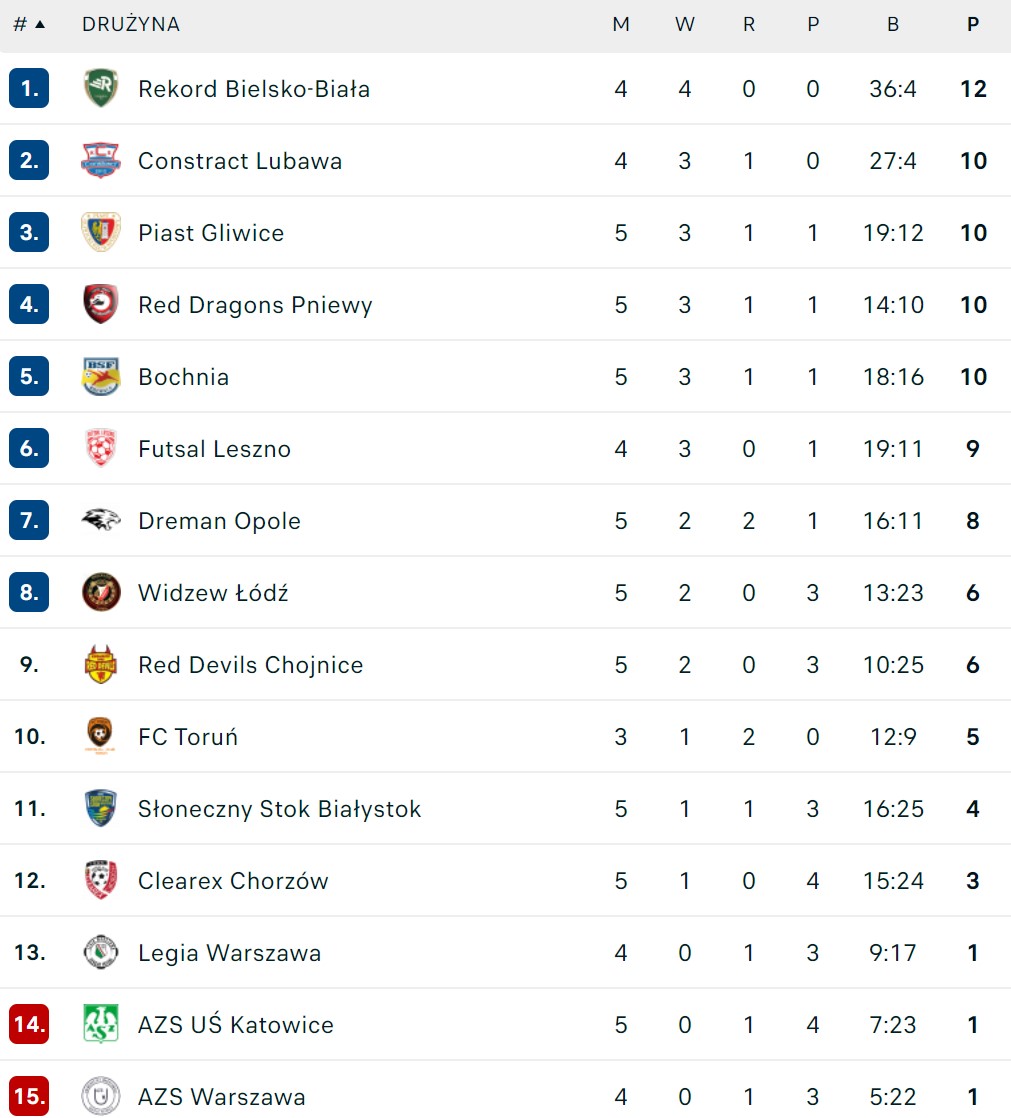Open the FC Toruń team link
This screenshot has height=1118, width=1011.
pyautogui.click(x=188, y=737)
